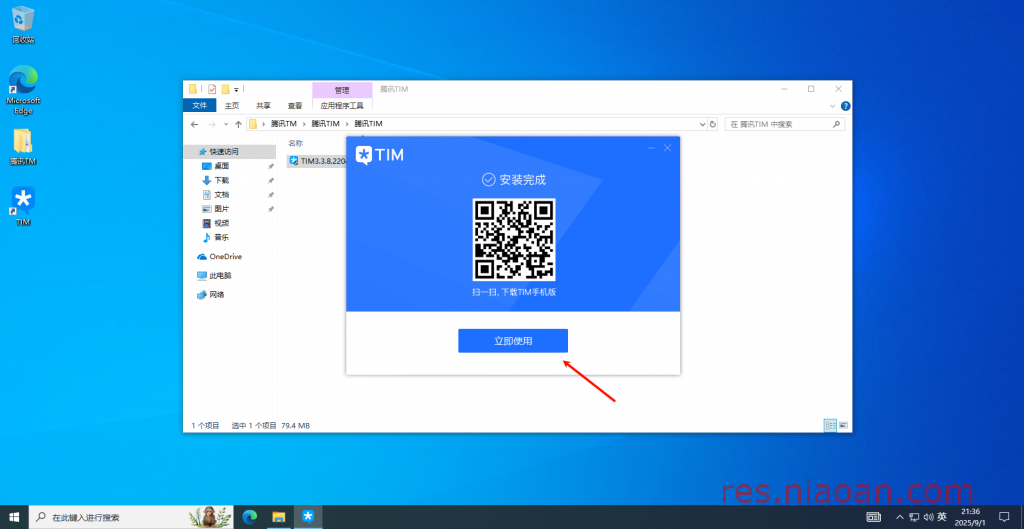Open 下载 in the navigation pane

click(222, 180)
